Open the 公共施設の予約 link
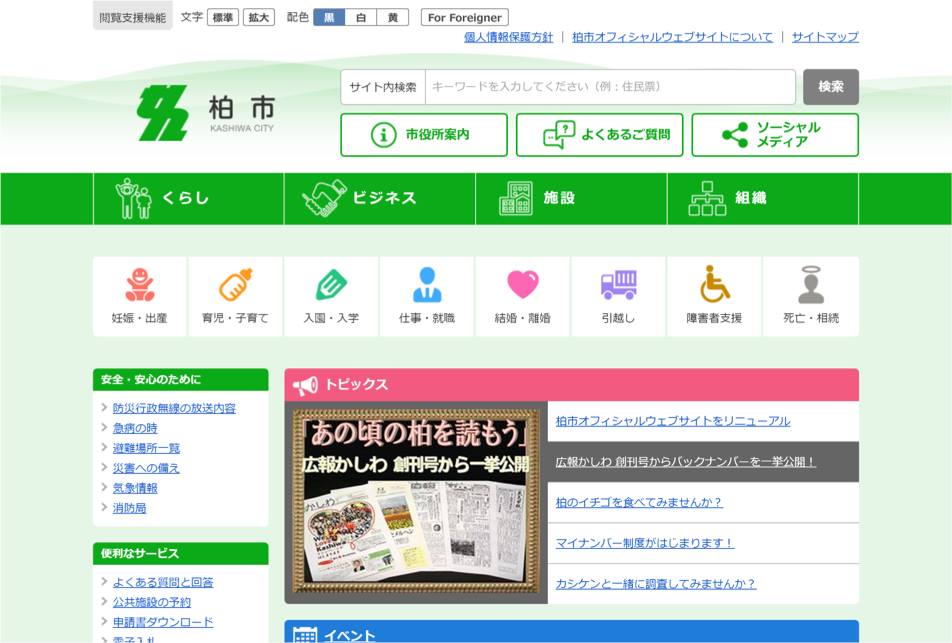 152,602
